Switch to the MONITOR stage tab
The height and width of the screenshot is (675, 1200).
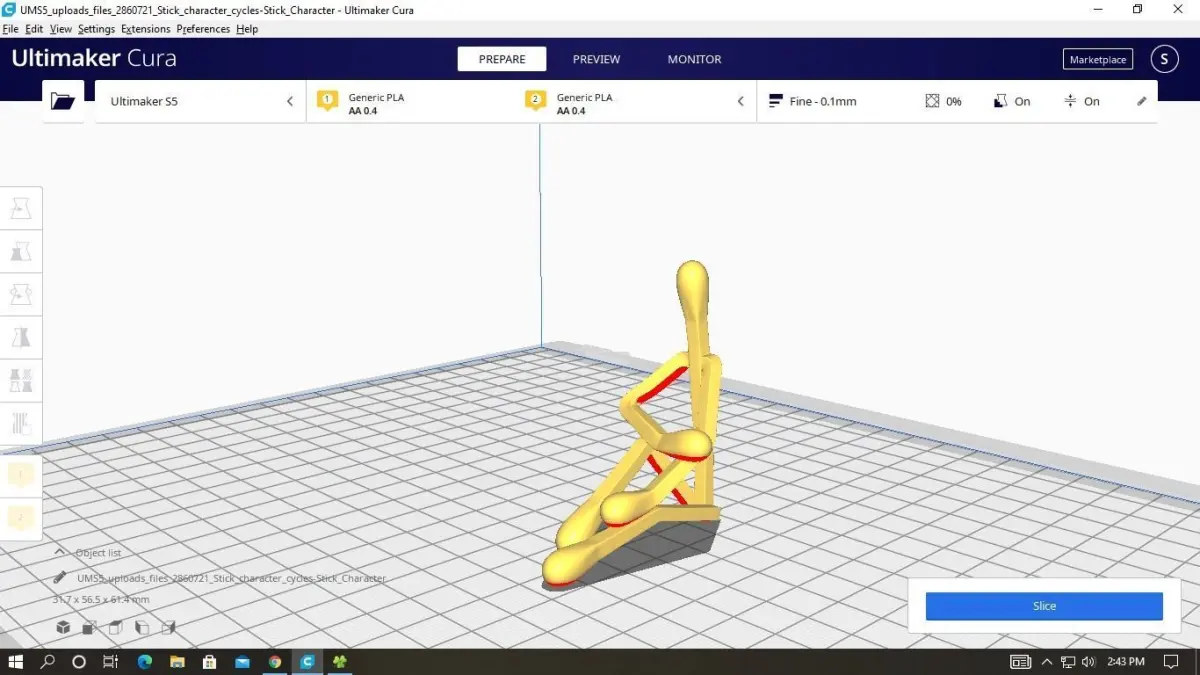click(x=695, y=59)
